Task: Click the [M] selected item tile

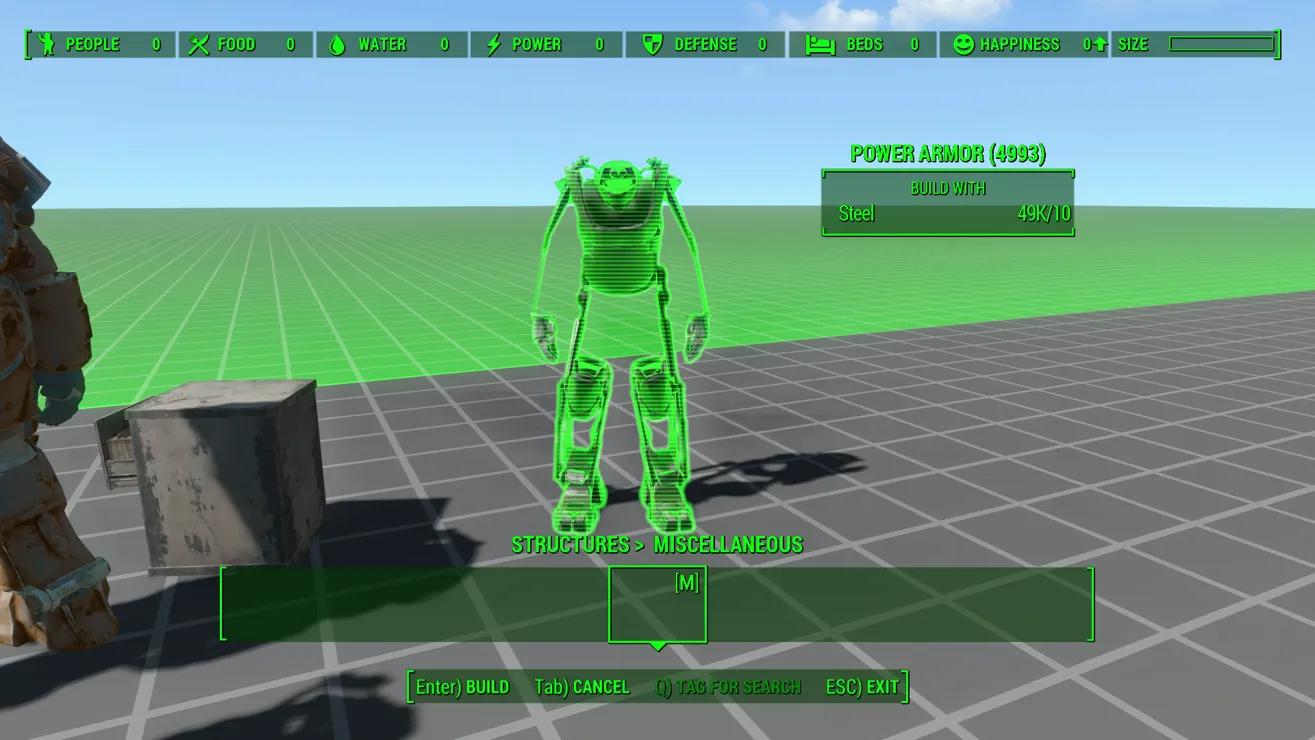Action: click(657, 604)
